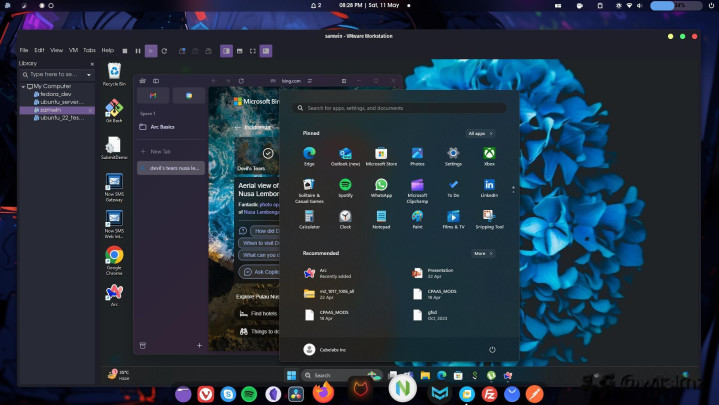Open the Tabs menu in VMware
719x405 pixels.
tap(89, 50)
